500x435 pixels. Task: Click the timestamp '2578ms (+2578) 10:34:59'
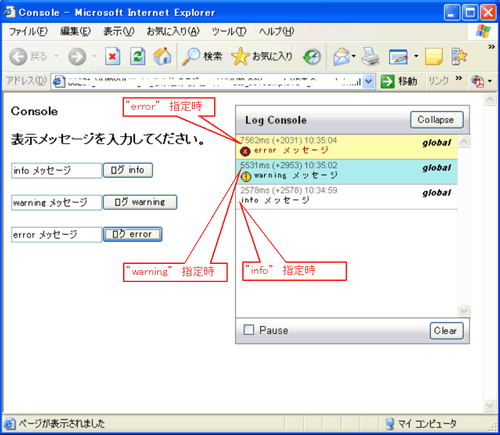point(289,190)
